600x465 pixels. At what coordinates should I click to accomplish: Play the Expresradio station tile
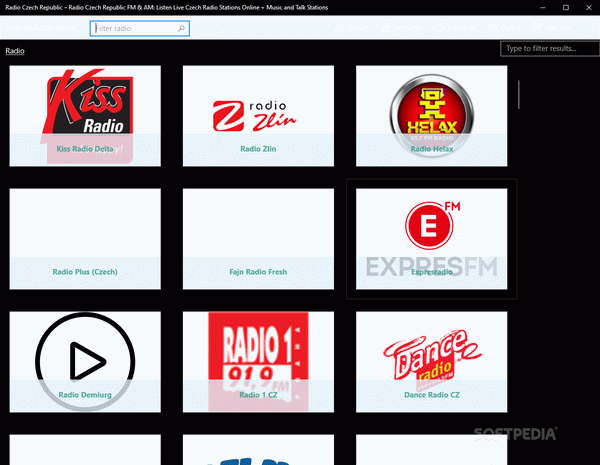(432, 239)
